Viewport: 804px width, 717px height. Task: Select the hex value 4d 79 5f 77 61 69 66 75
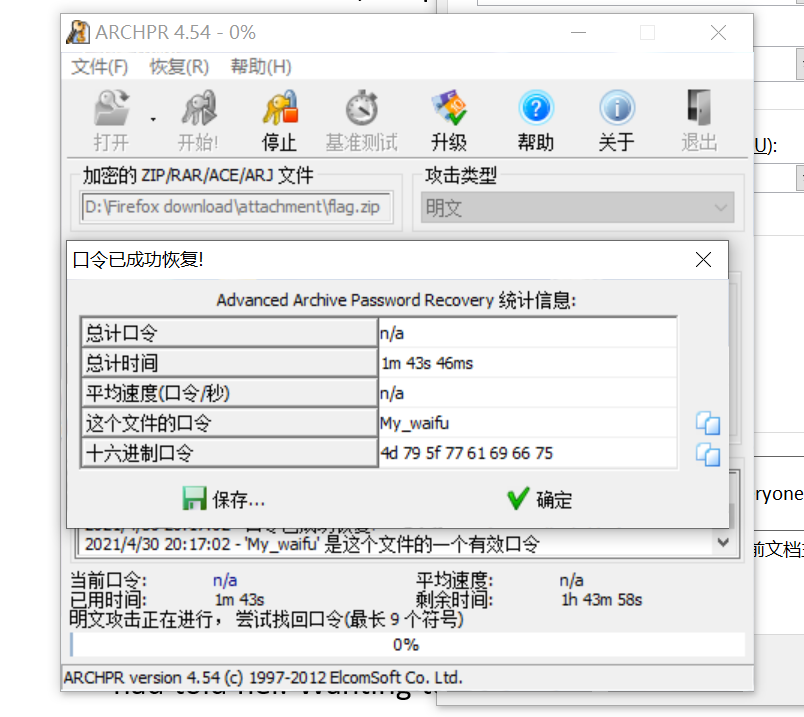click(x=528, y=453)
